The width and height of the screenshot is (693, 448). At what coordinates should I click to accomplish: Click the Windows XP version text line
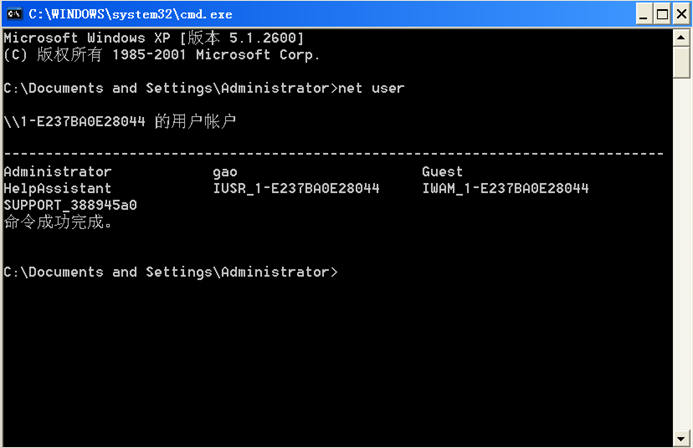154,38
